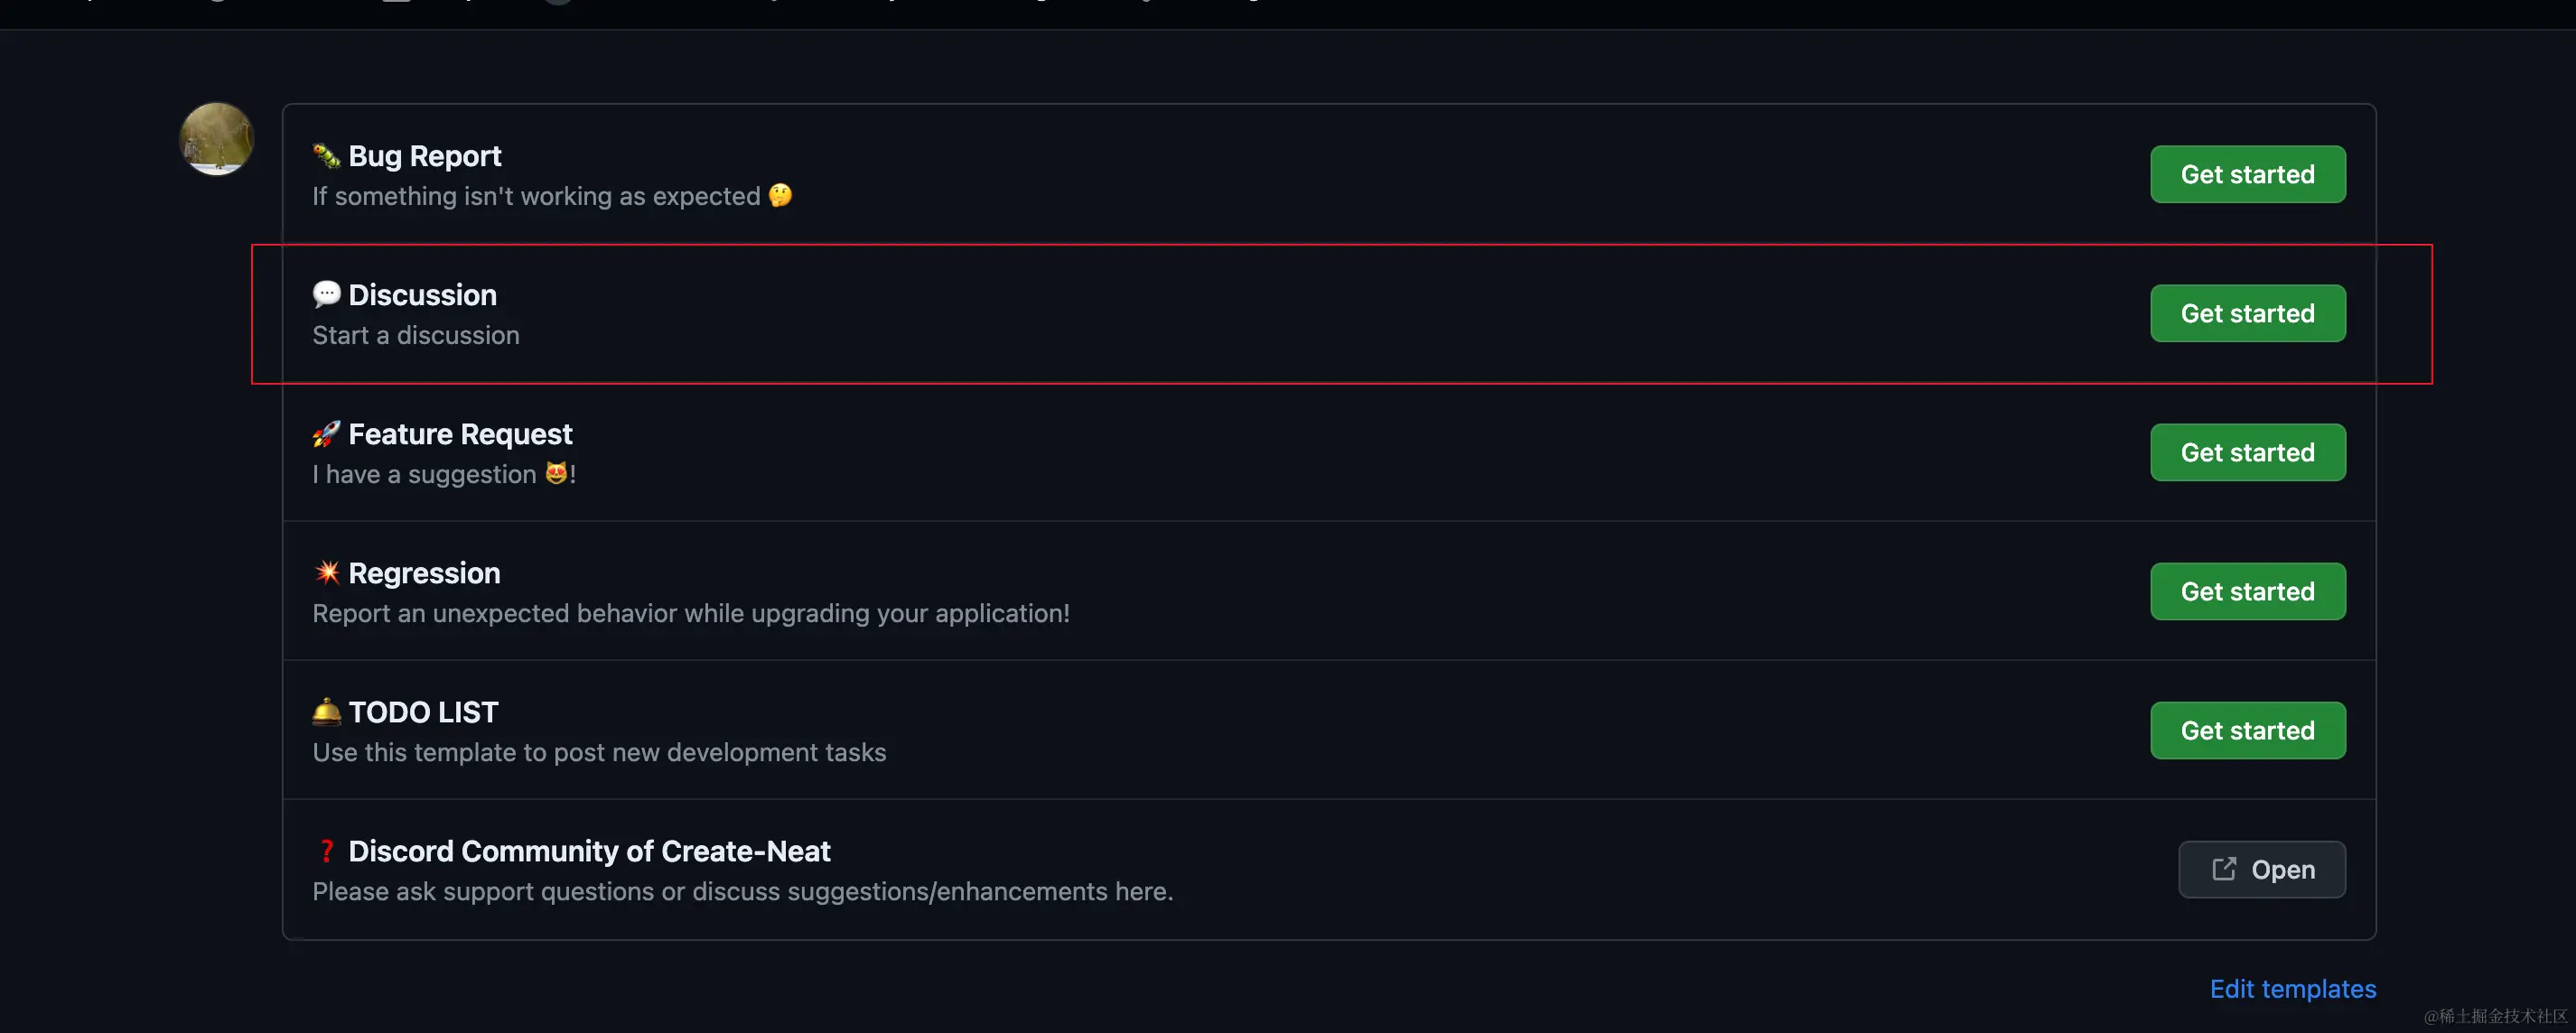The height and width of the screenshot is (1033, 2576).
Task: Get started with TODO LIST template
Action: 2247,730
